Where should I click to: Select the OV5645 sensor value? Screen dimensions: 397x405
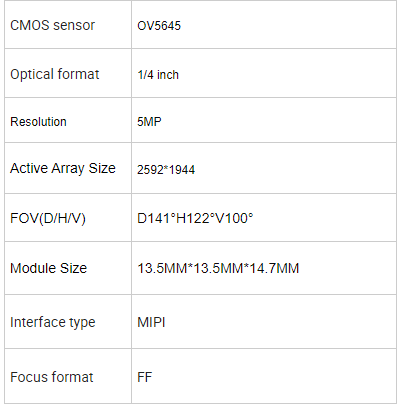159,26
